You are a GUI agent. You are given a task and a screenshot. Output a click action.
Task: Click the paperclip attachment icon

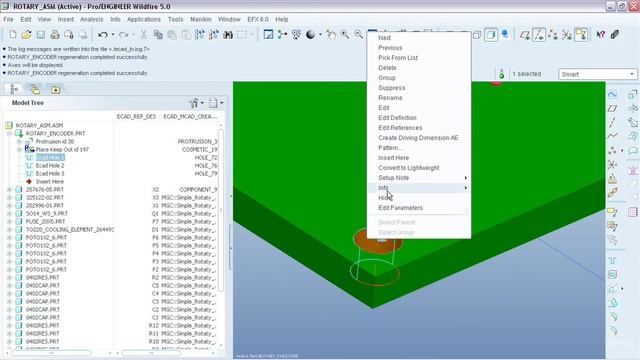615,35
